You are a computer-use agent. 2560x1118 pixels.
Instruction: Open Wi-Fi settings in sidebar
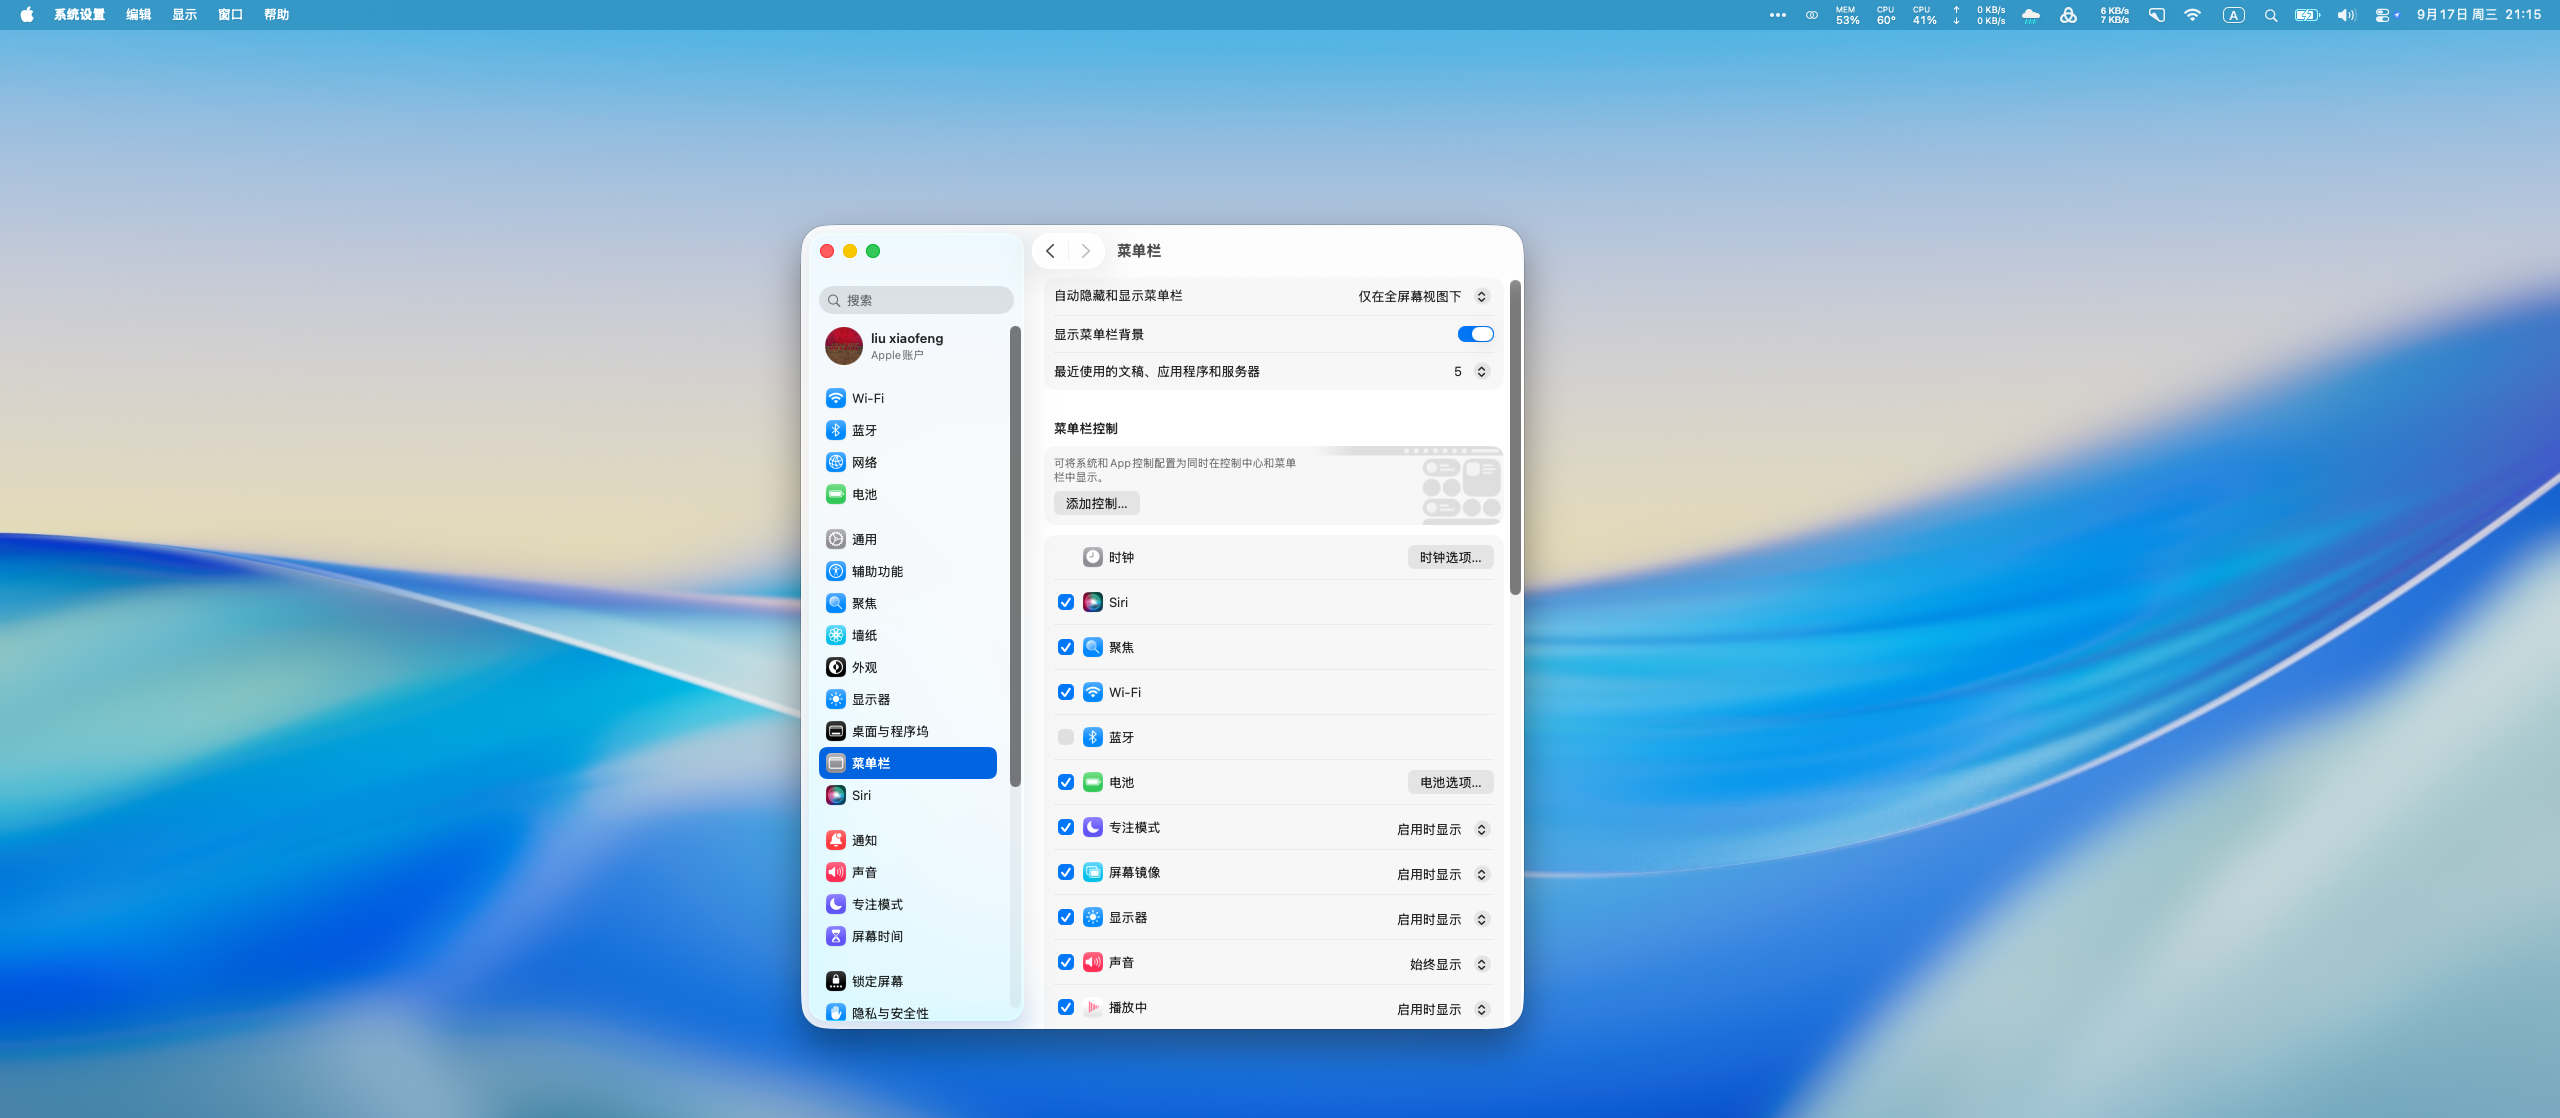click(x=866, y=398)
